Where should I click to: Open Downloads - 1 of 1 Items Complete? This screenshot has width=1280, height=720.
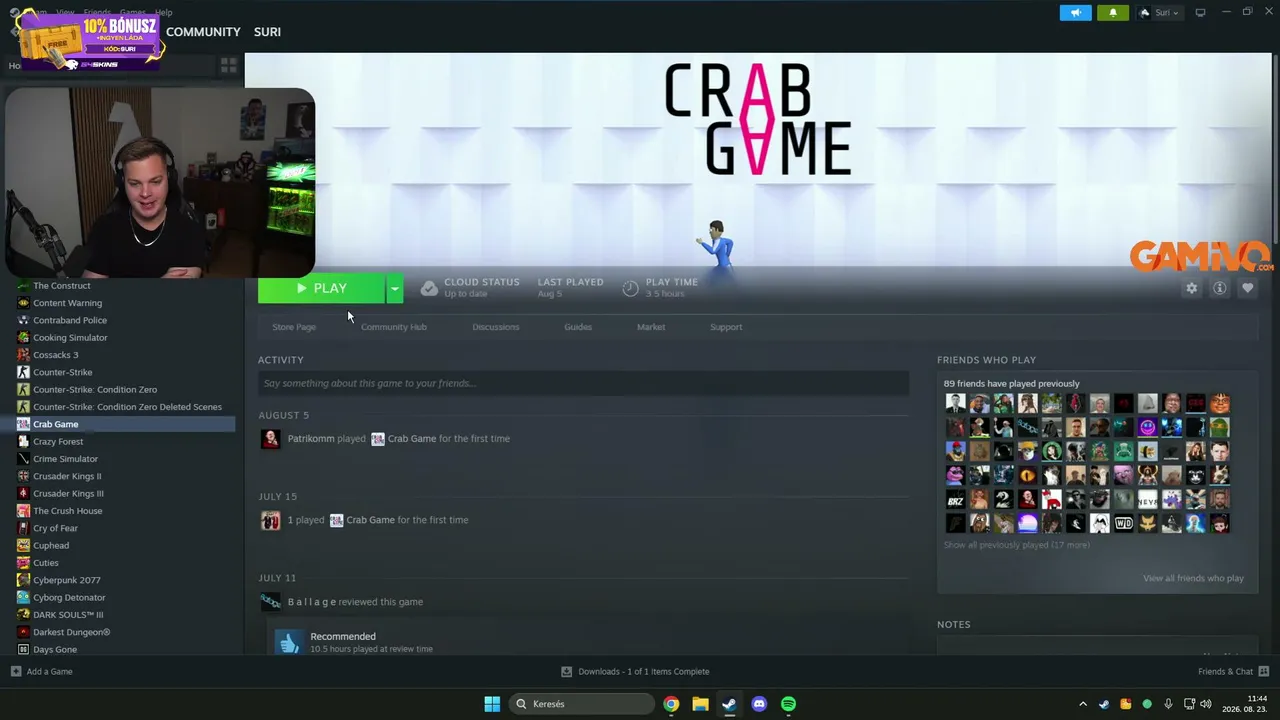click(635, 671)
